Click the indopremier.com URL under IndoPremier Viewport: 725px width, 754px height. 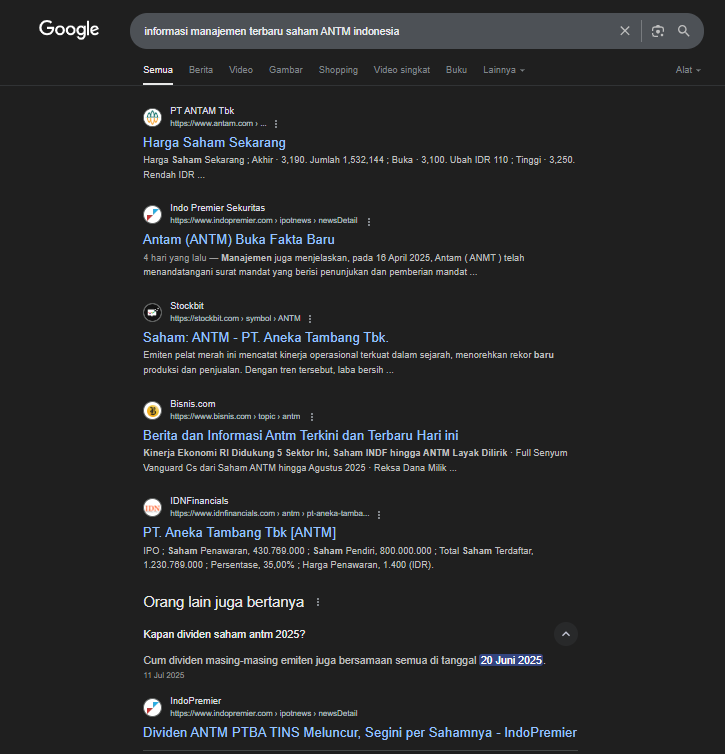tap(263, 713)
